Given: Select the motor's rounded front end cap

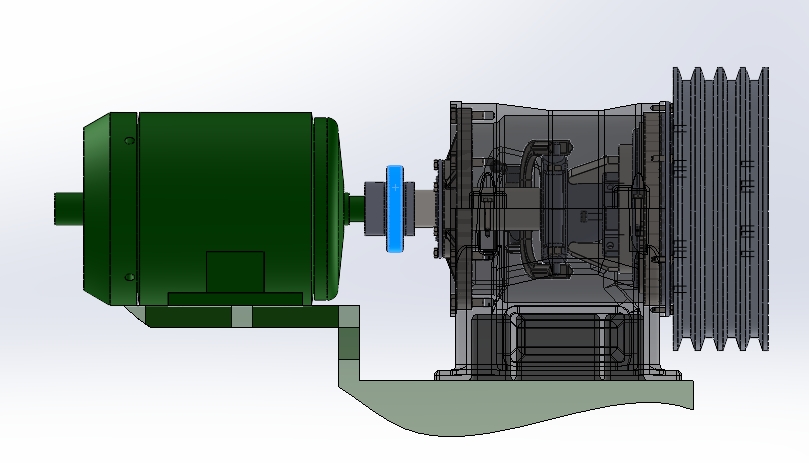Looking at the screenshot, I should pos(327,209).
